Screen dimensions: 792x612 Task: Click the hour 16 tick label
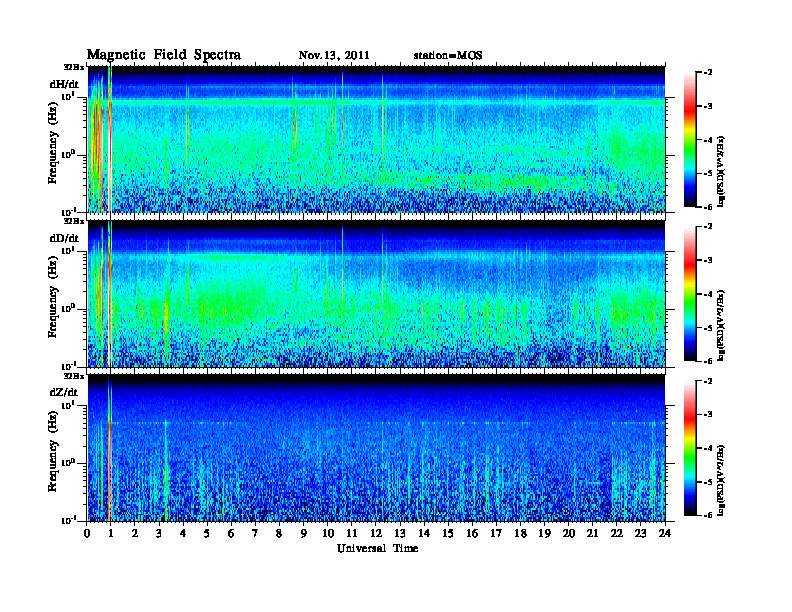pyautogui.click(x=472, y=533)
